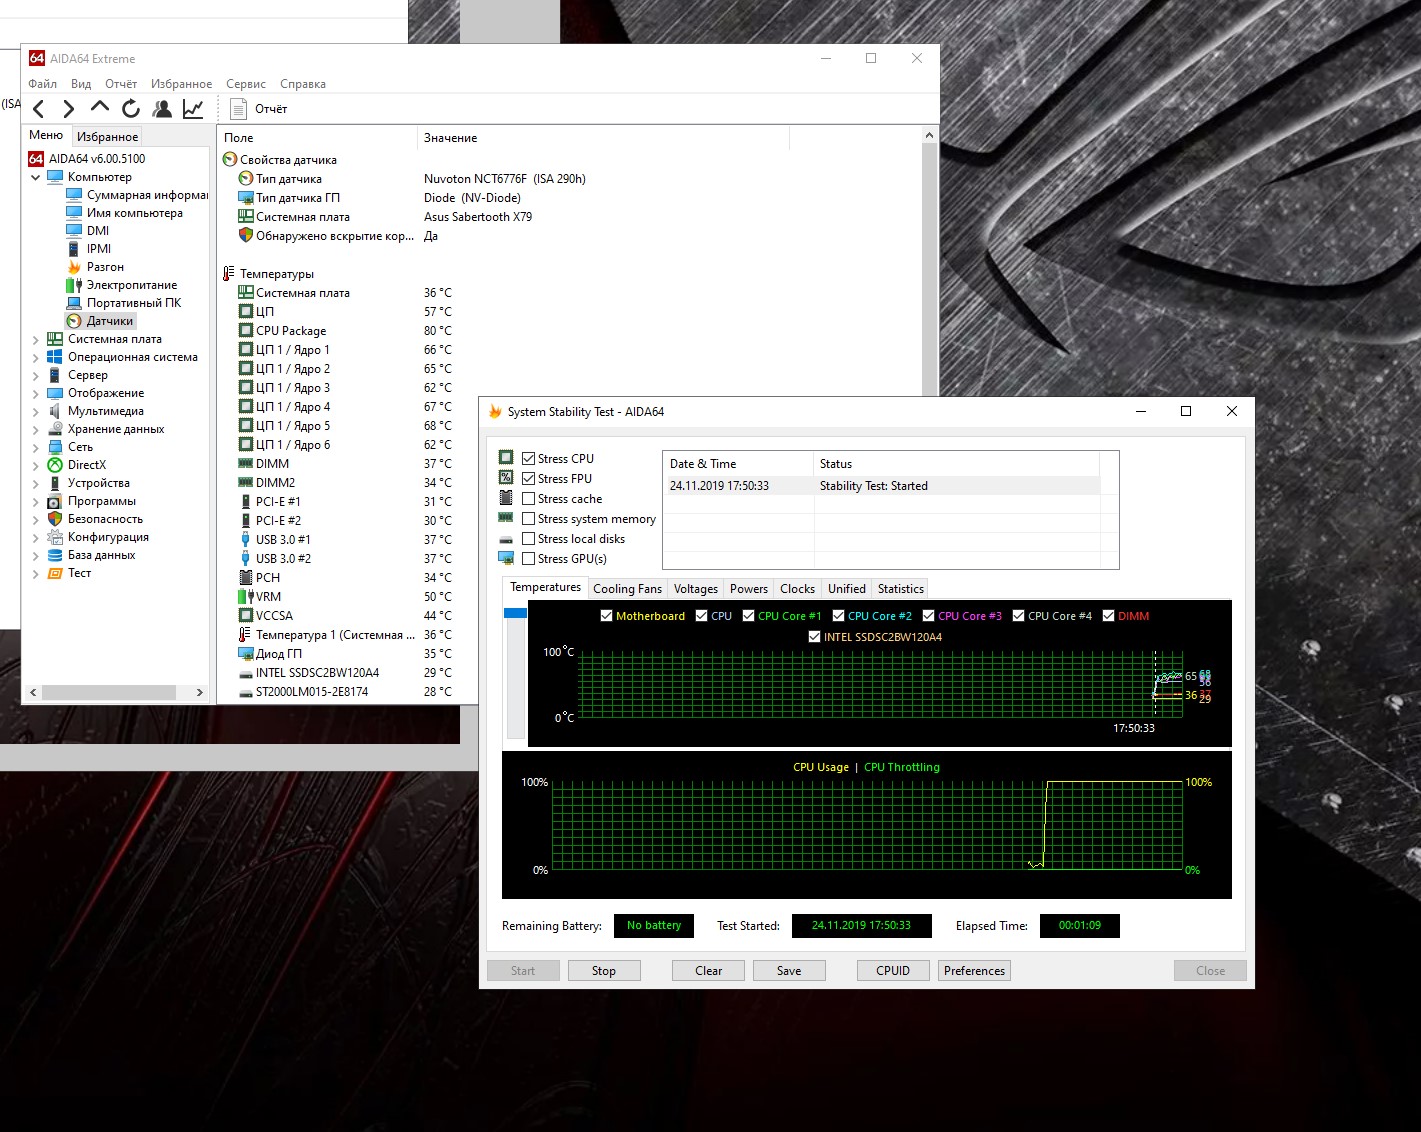
Task: Click the Forward navigation arrow icon
Action: click(x=68, y=109)
